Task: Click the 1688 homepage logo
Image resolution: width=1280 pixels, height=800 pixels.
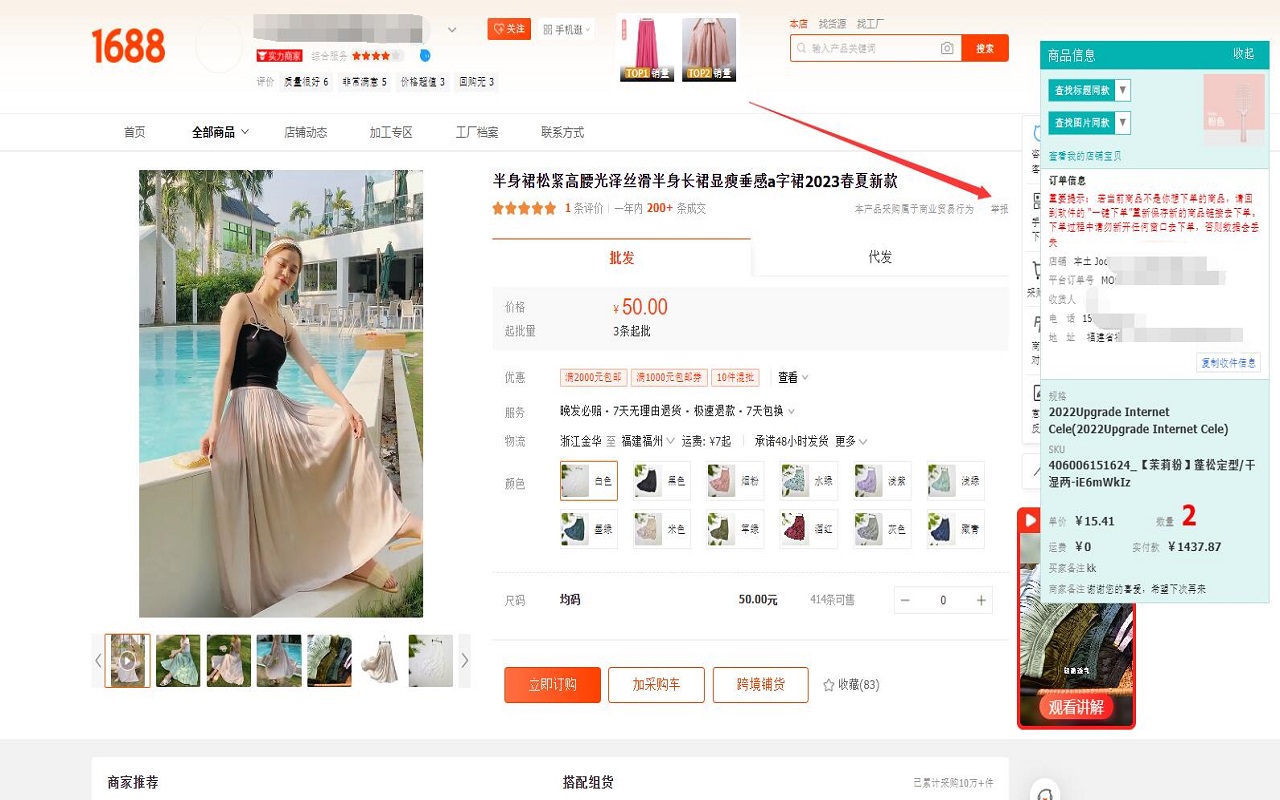Action: pyautogui.click(x=127, y=45)
